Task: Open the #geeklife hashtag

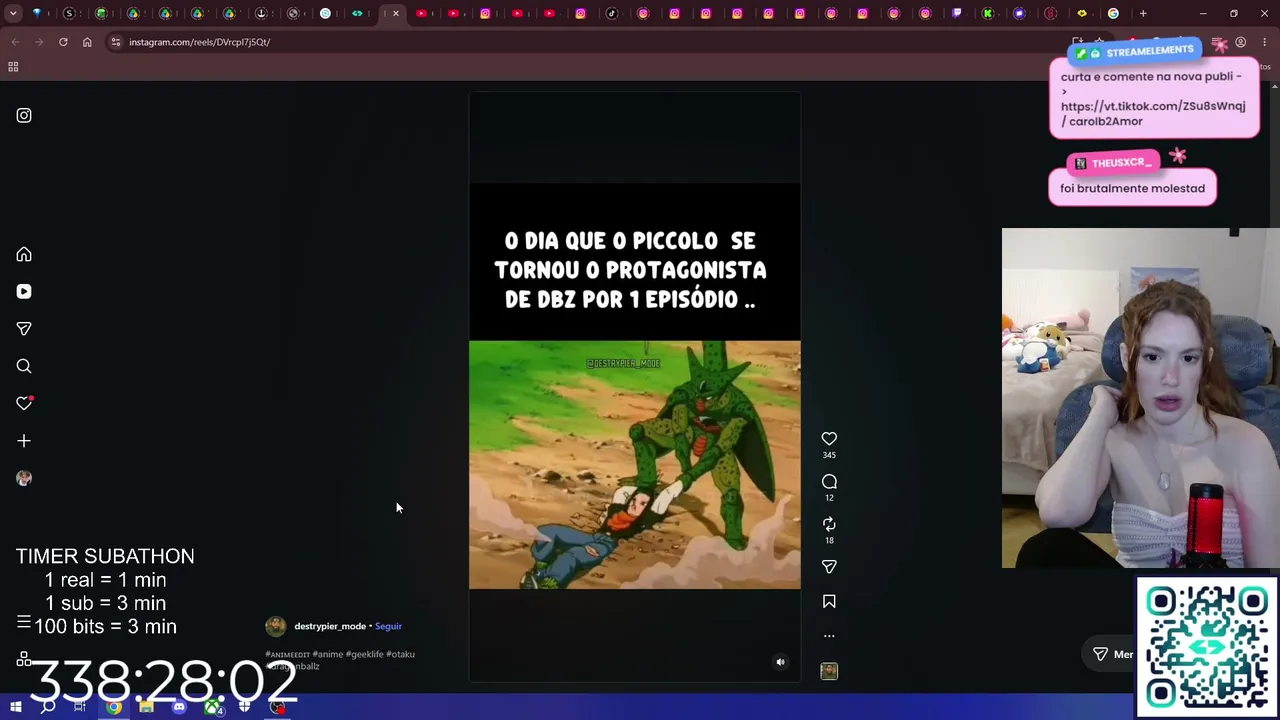Action: (x=365, y=654)
